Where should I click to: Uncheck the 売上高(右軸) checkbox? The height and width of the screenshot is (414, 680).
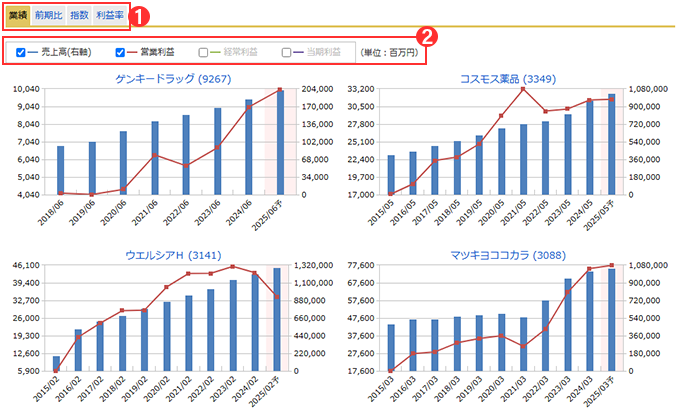pyautogui.click(x=20, y=52)
